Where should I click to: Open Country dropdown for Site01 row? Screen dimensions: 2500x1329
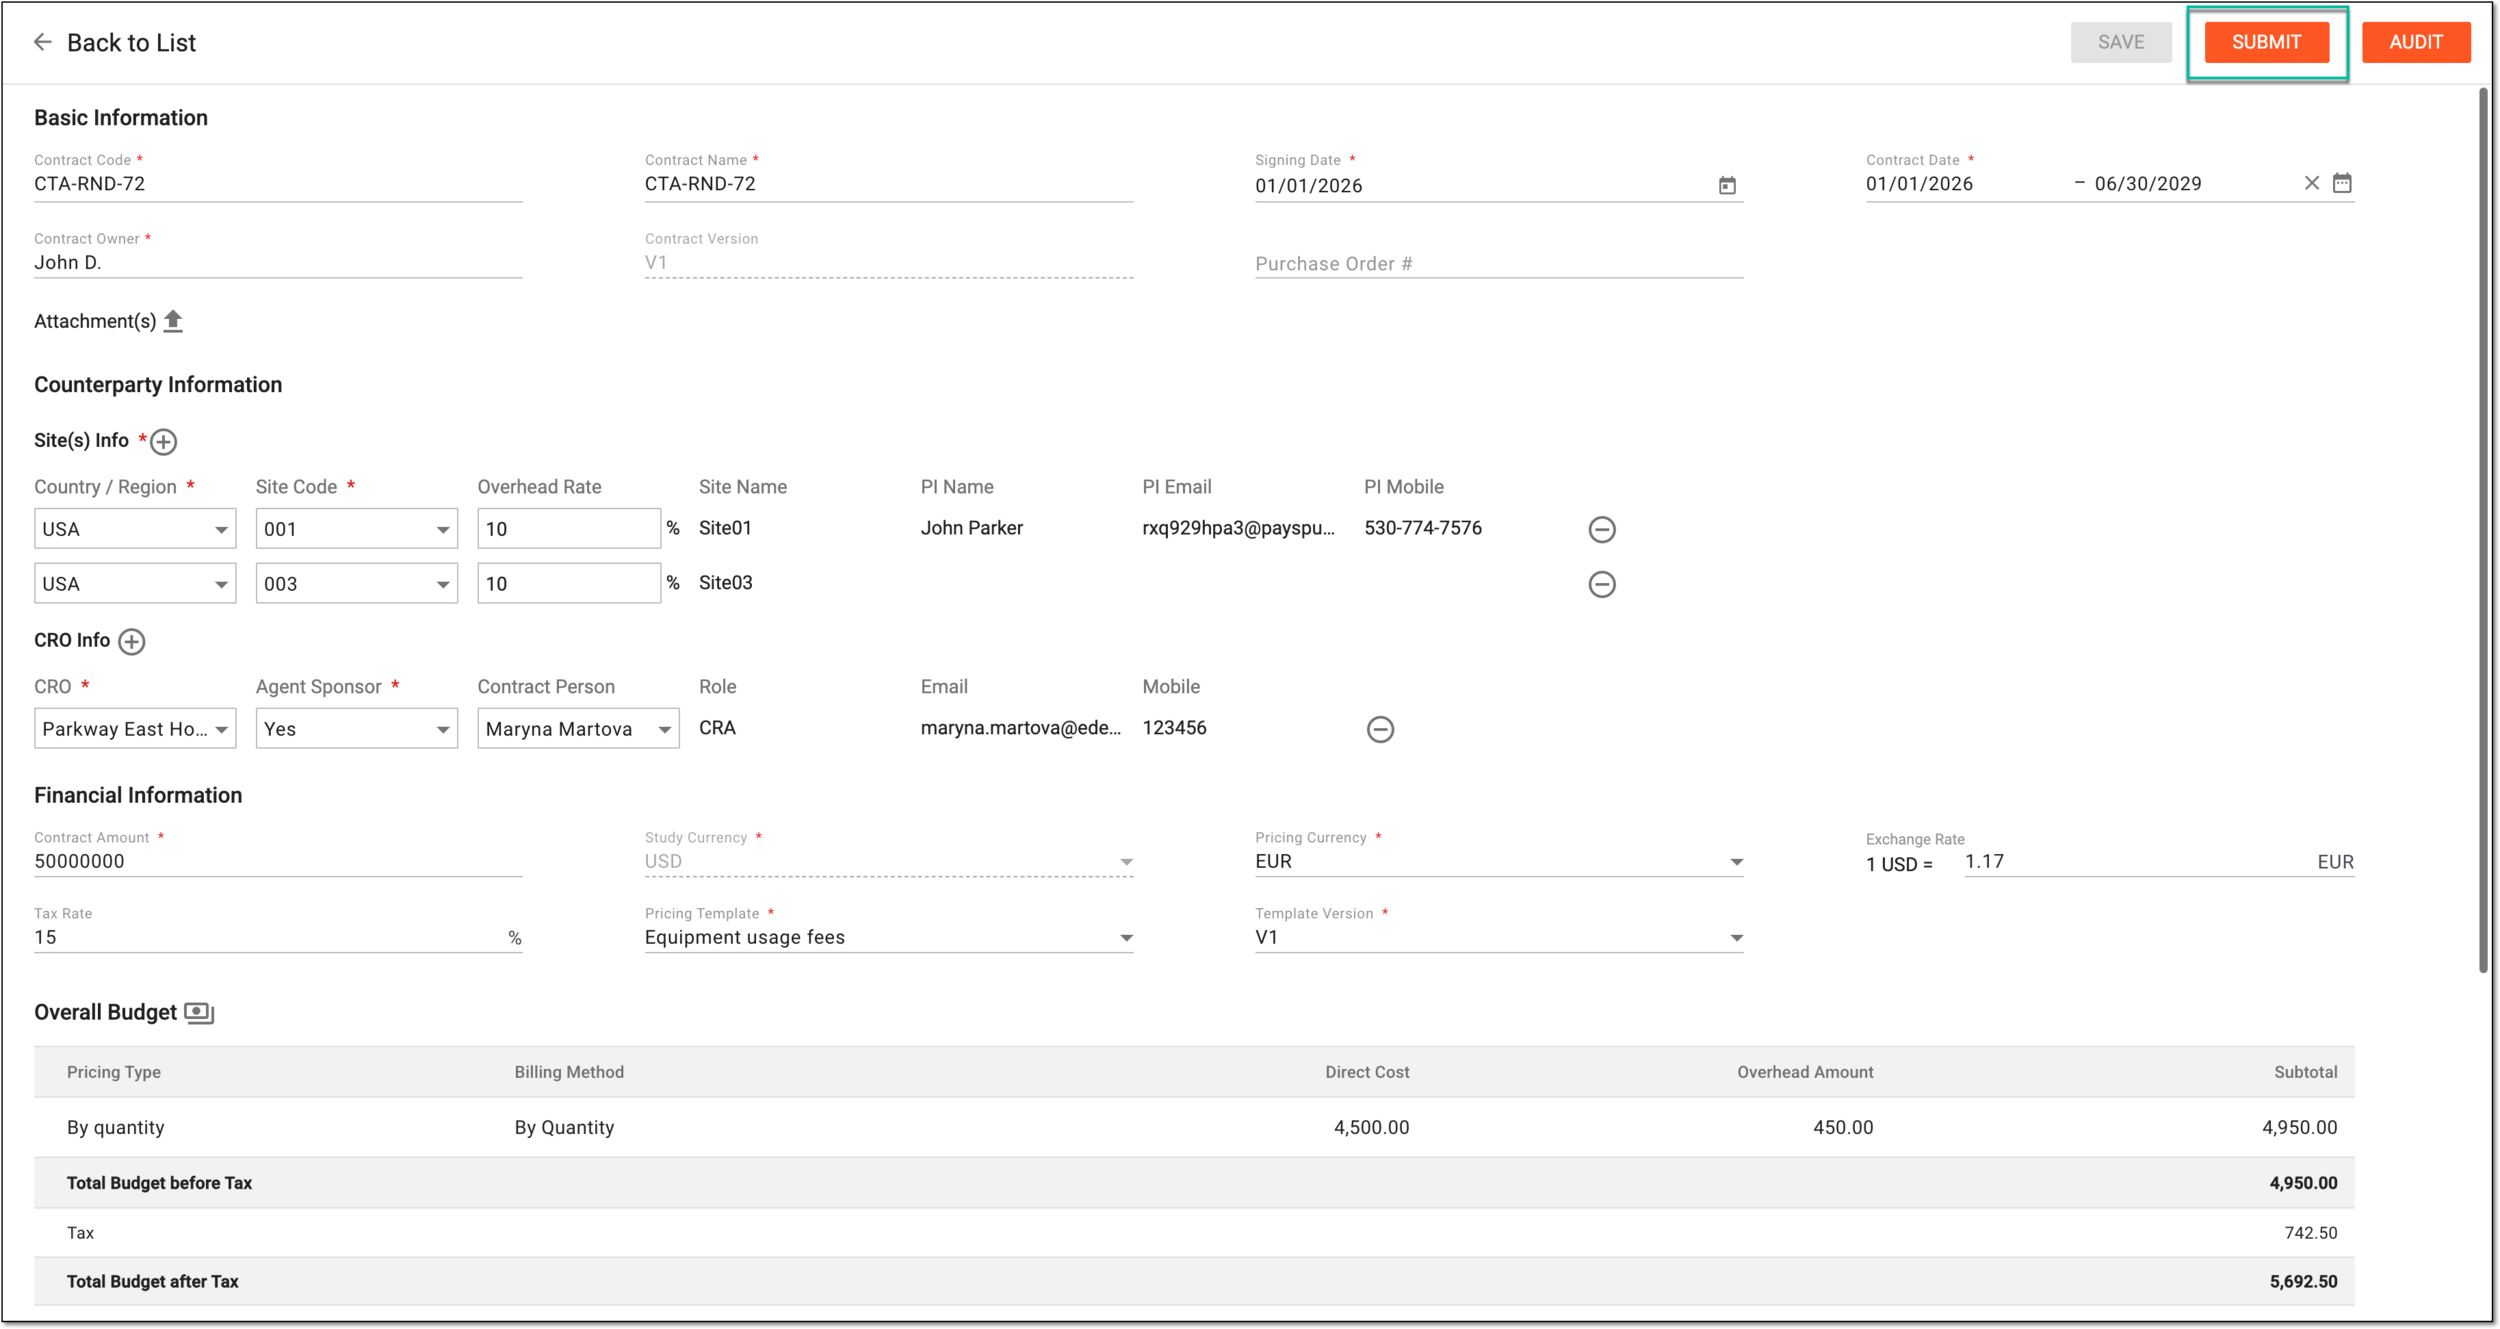point(135,529)
